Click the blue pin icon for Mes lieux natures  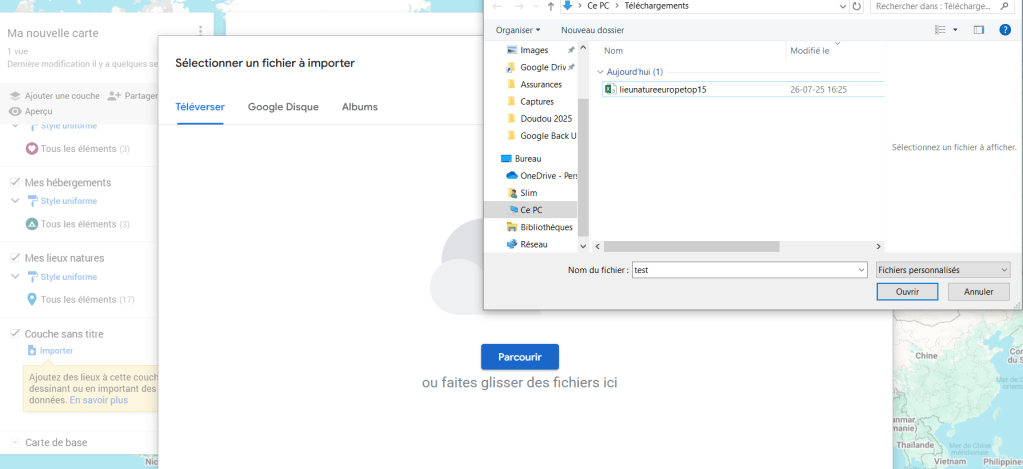tap(32, 300)
